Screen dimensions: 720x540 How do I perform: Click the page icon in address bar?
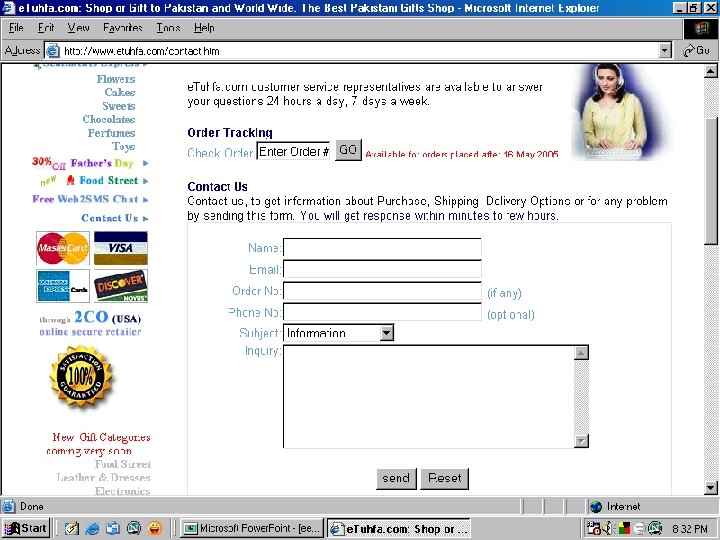[x=53, y=51]
